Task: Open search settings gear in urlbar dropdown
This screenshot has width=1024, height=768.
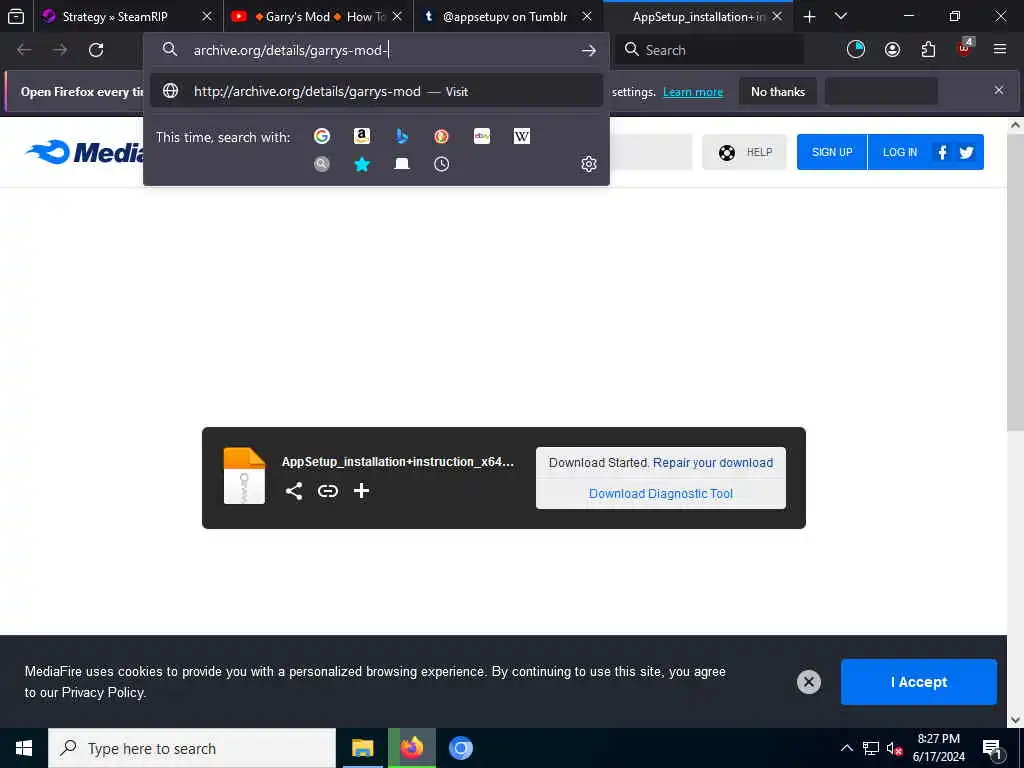Action: tap(588, 164)
